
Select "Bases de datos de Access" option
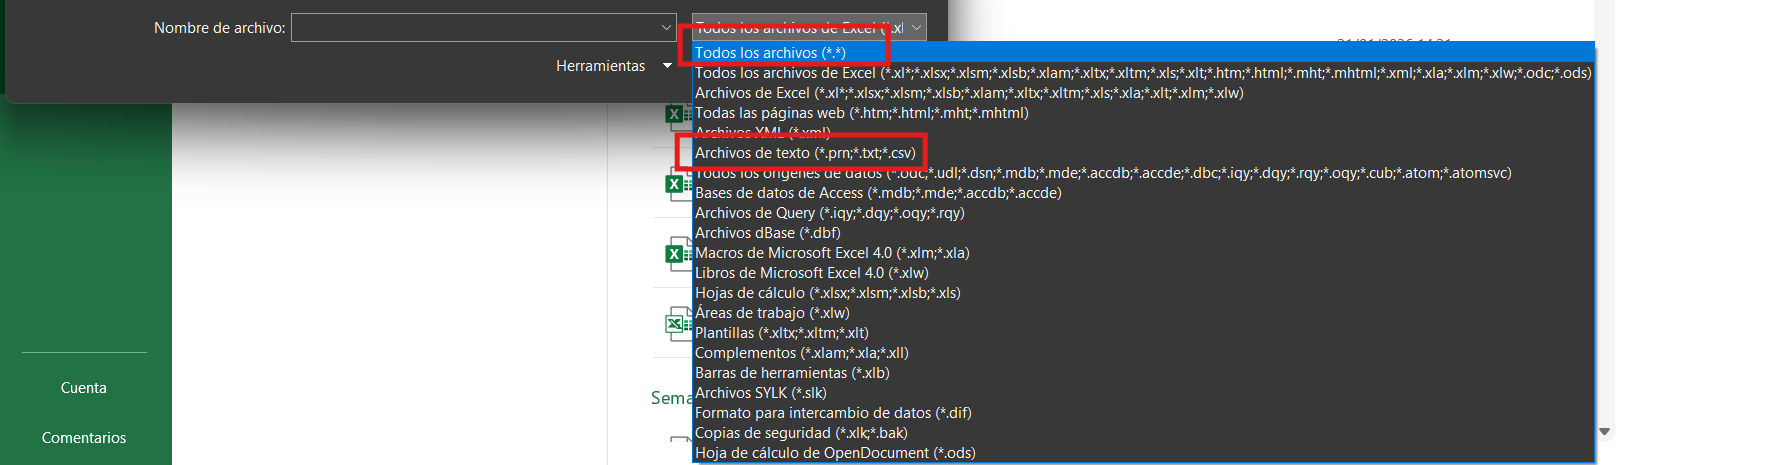tap(877, 193)
